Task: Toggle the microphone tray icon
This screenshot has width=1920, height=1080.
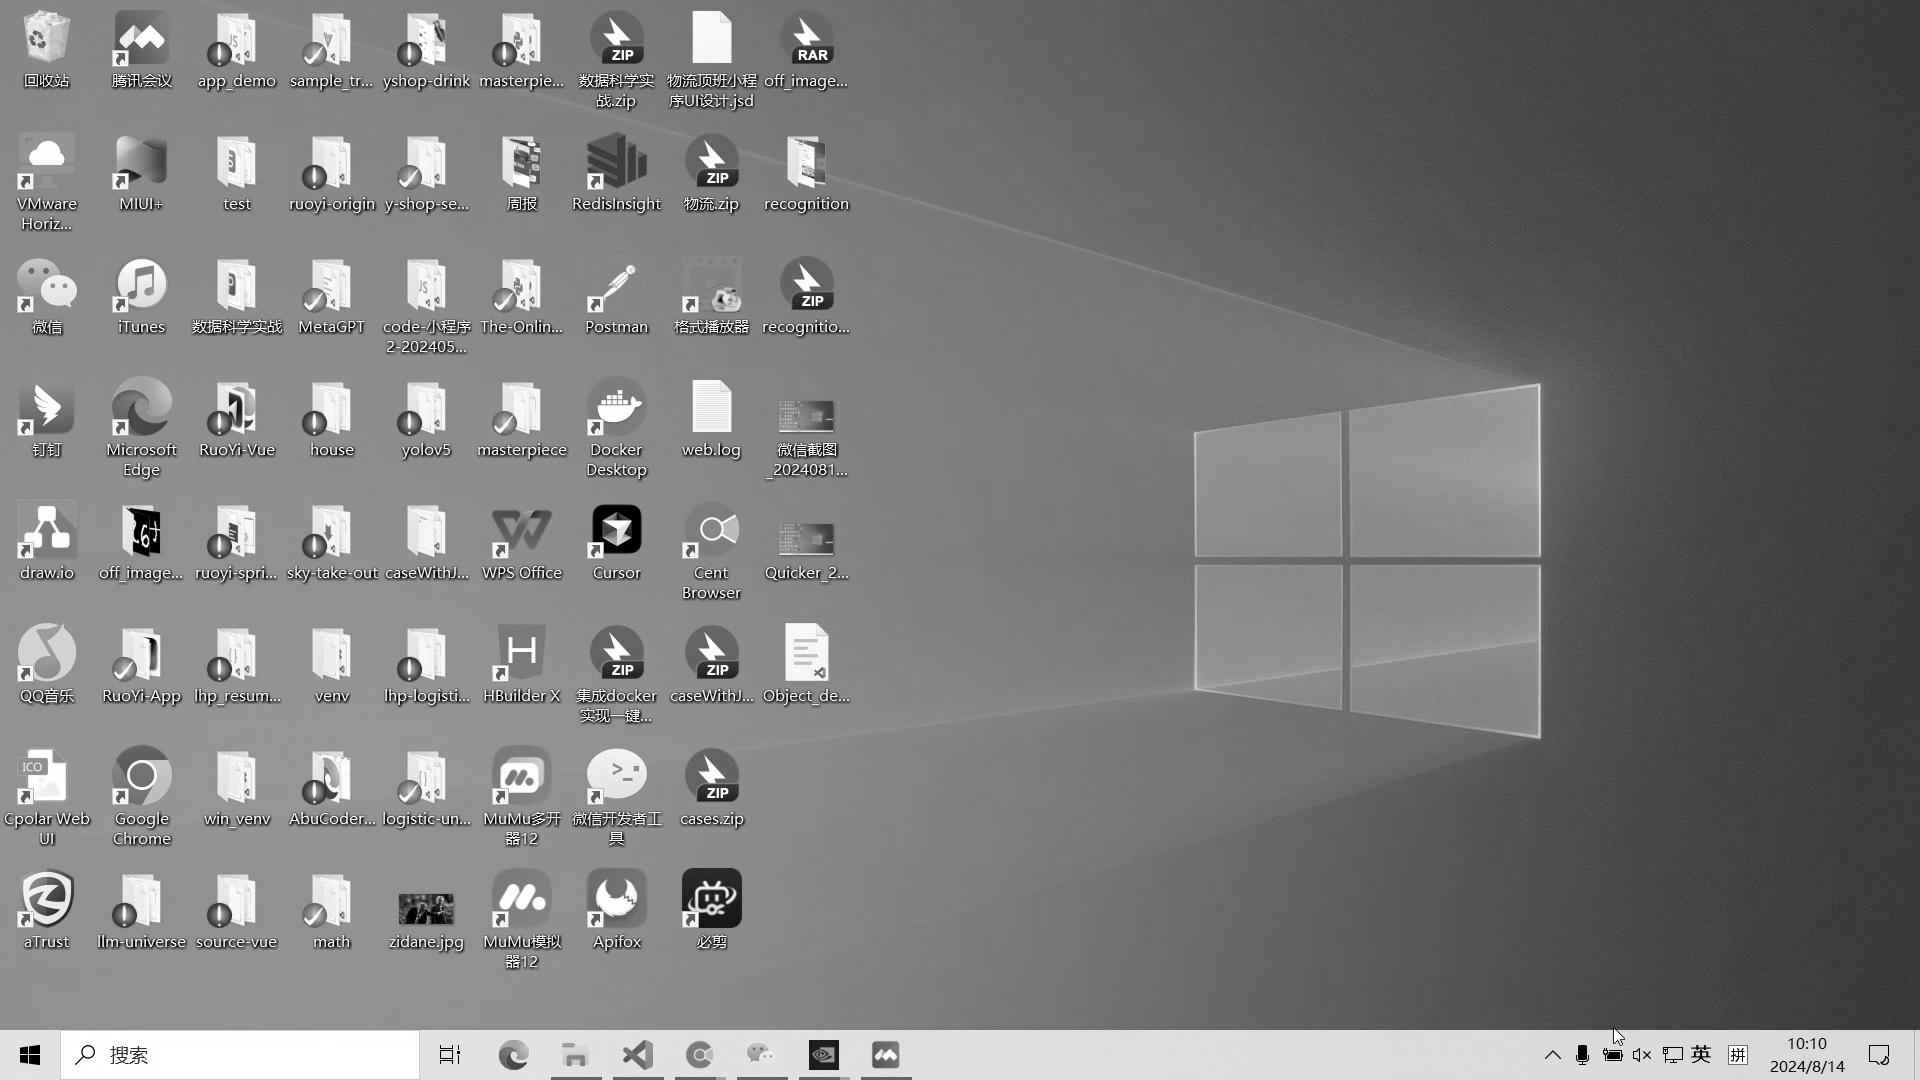Action: 1582,1055
